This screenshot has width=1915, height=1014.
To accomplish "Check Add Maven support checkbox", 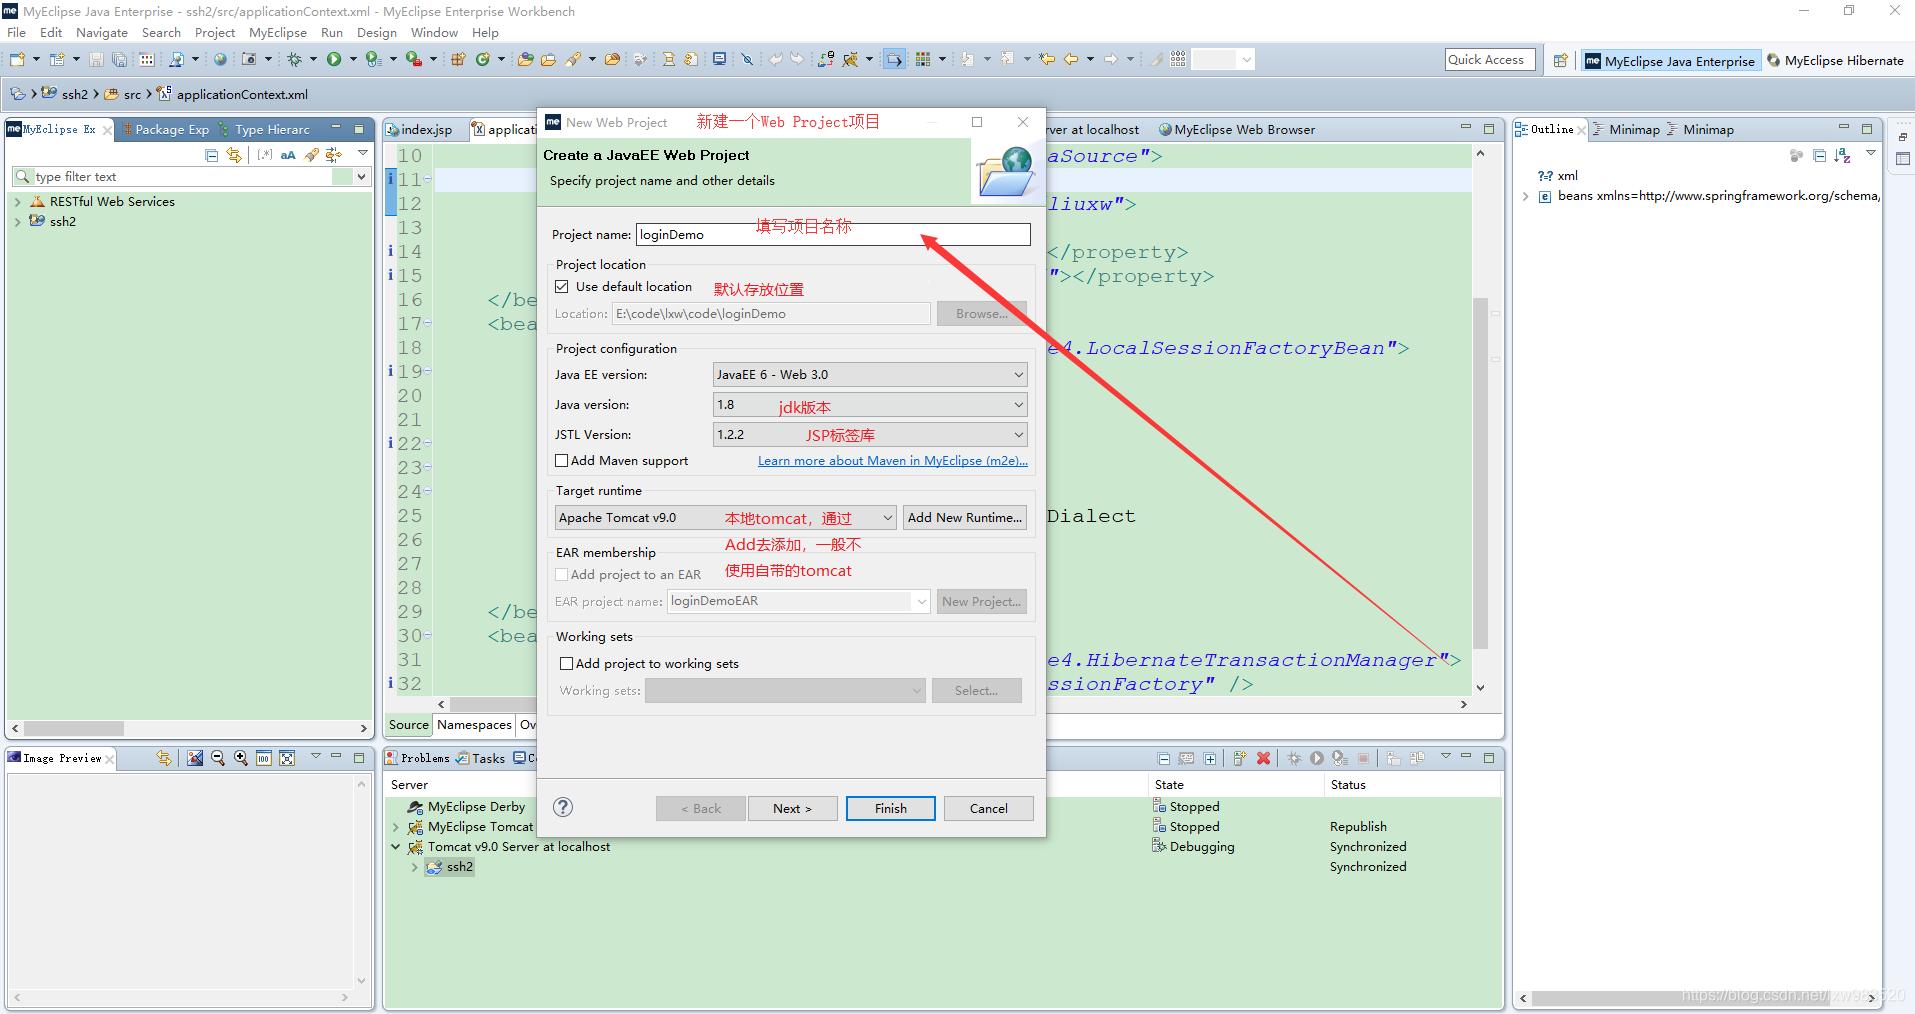I will 562,460.
